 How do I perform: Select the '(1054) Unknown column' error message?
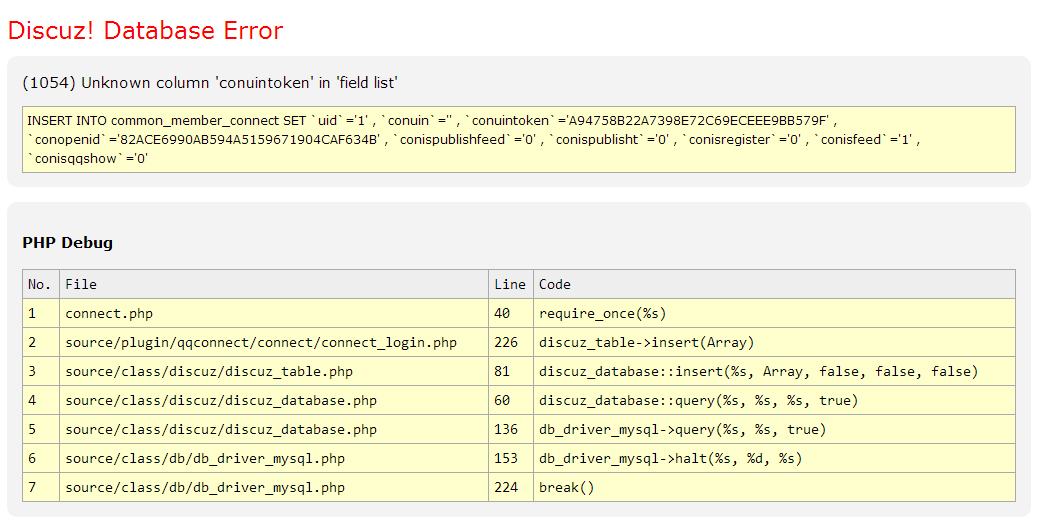210,83
